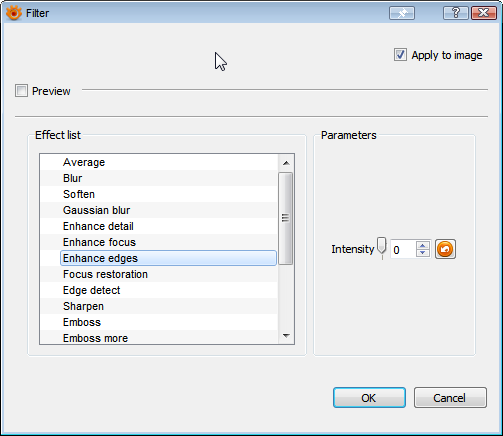
Task: Decrease Intensity with spinner down arrow
Action: point(423,253)
